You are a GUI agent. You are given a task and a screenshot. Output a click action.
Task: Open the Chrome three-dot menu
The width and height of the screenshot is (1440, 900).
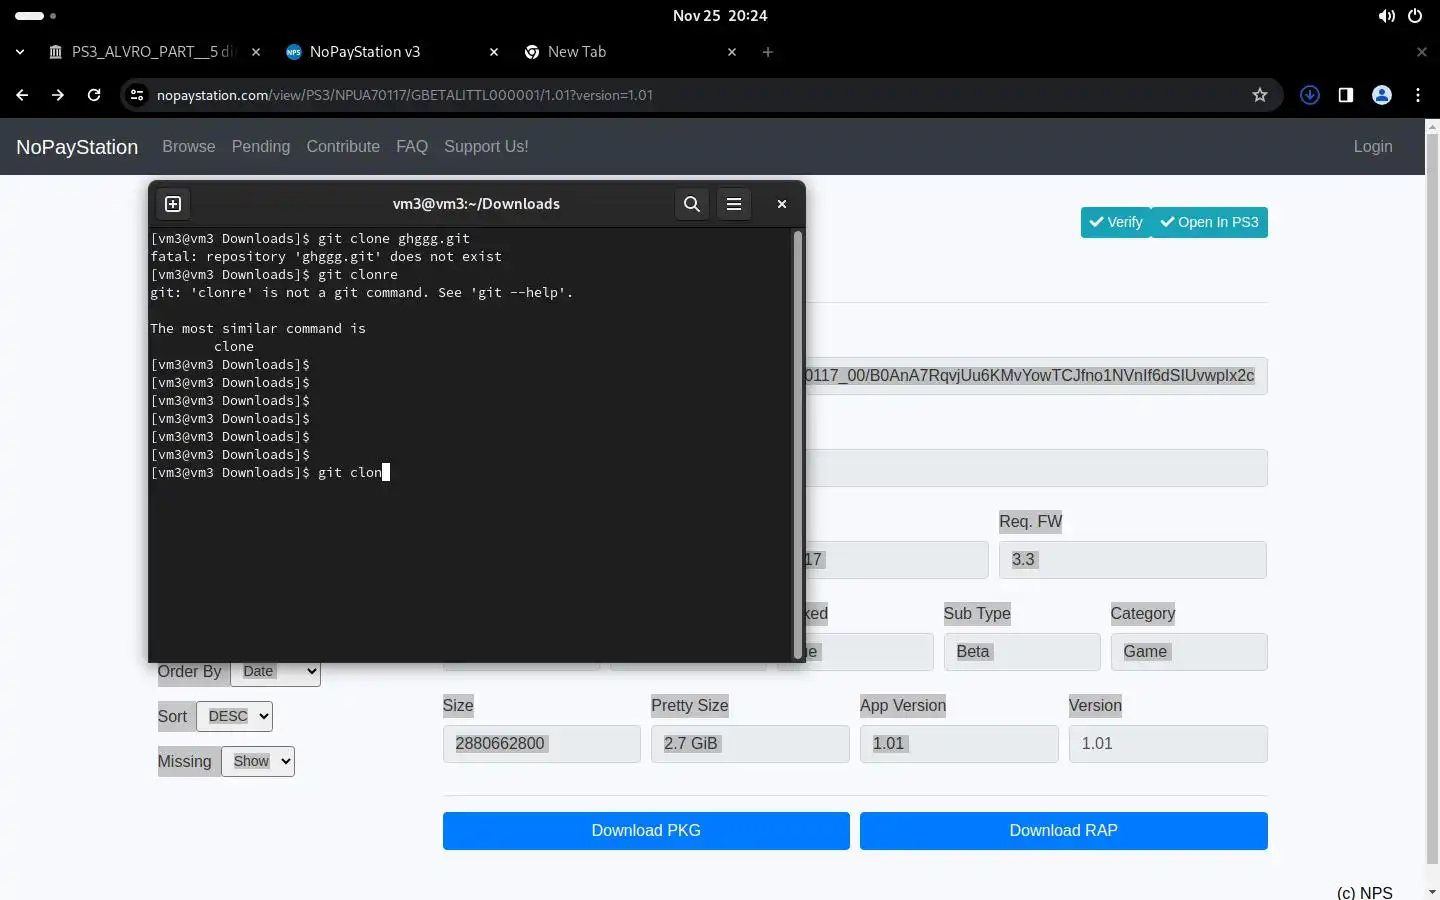point(1418,95)
